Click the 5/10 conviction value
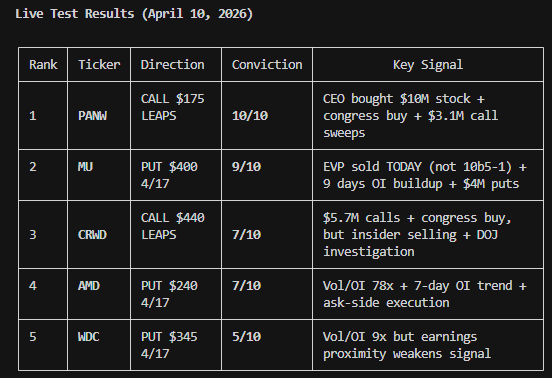 tap(246, 337)
